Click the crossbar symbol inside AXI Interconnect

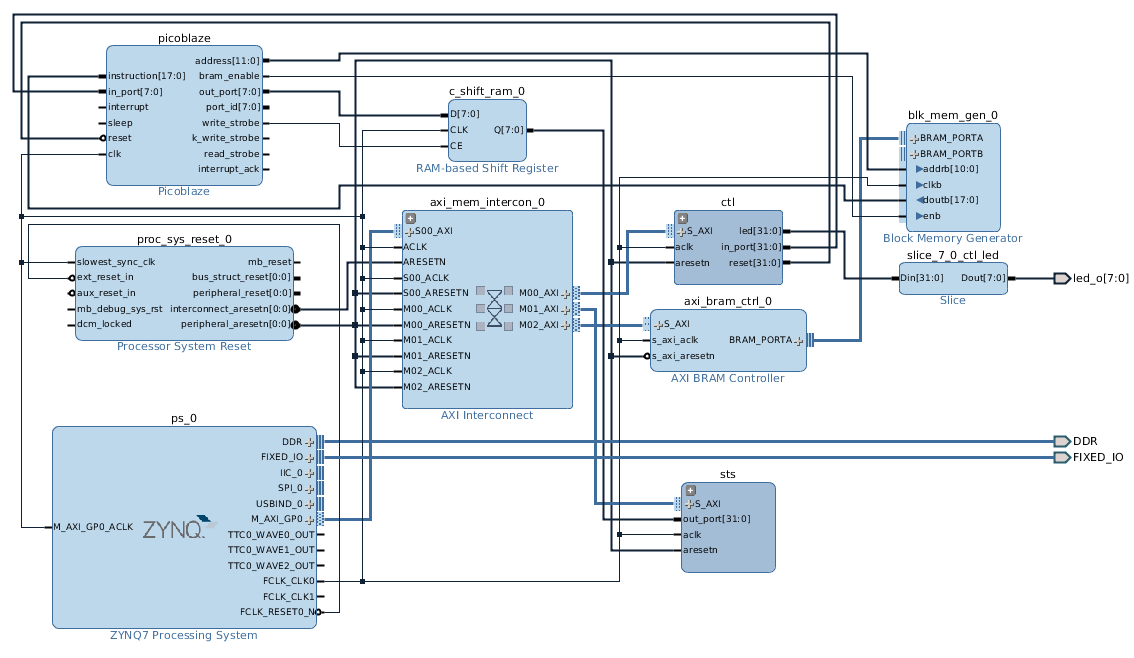[495, 309]
